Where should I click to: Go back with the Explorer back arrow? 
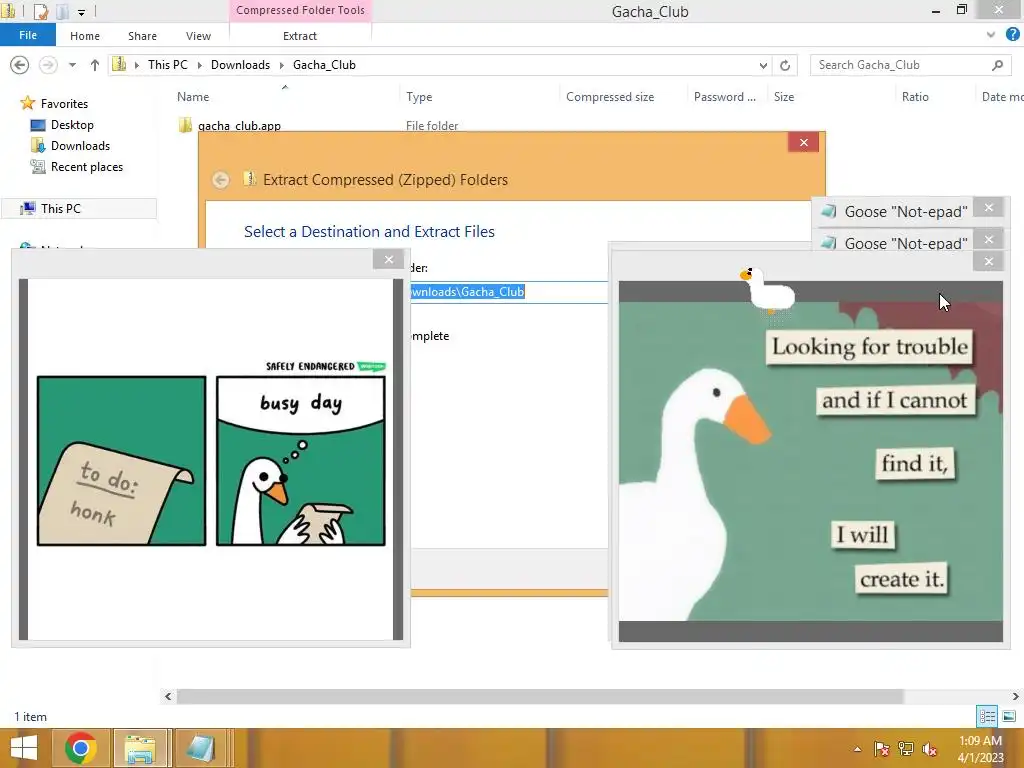click(x=20, y=65)
